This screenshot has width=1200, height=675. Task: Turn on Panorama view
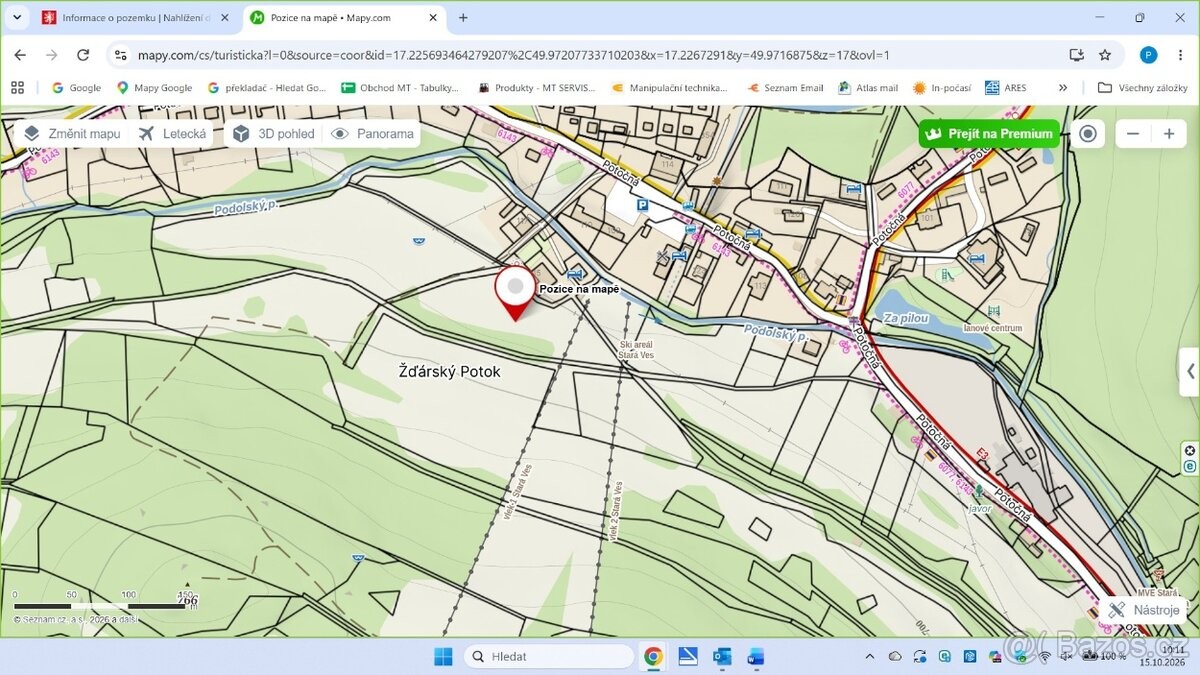(373, 134)
